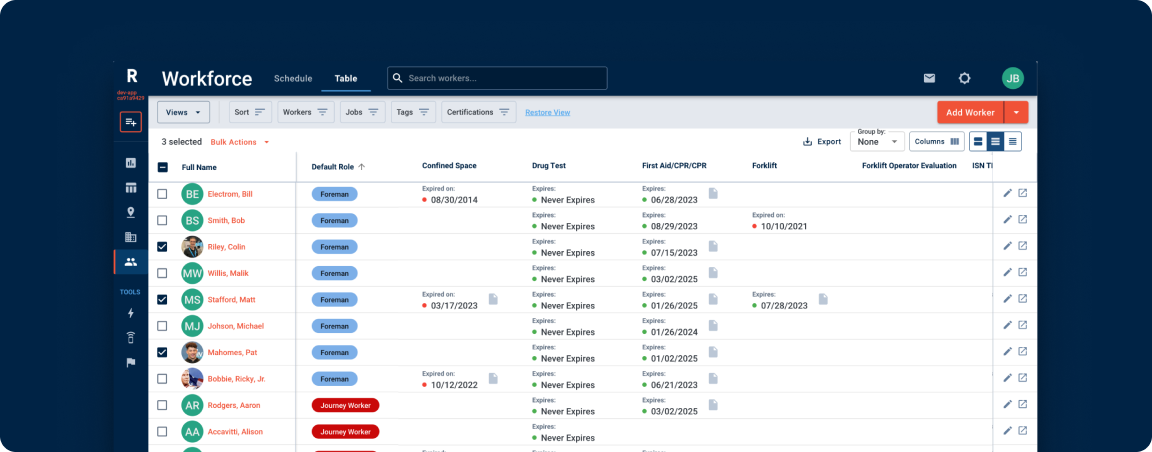Uncheck the box for Stafford, Matt
The width and height of the screenshot is (1152, 452).
[162, 300]
